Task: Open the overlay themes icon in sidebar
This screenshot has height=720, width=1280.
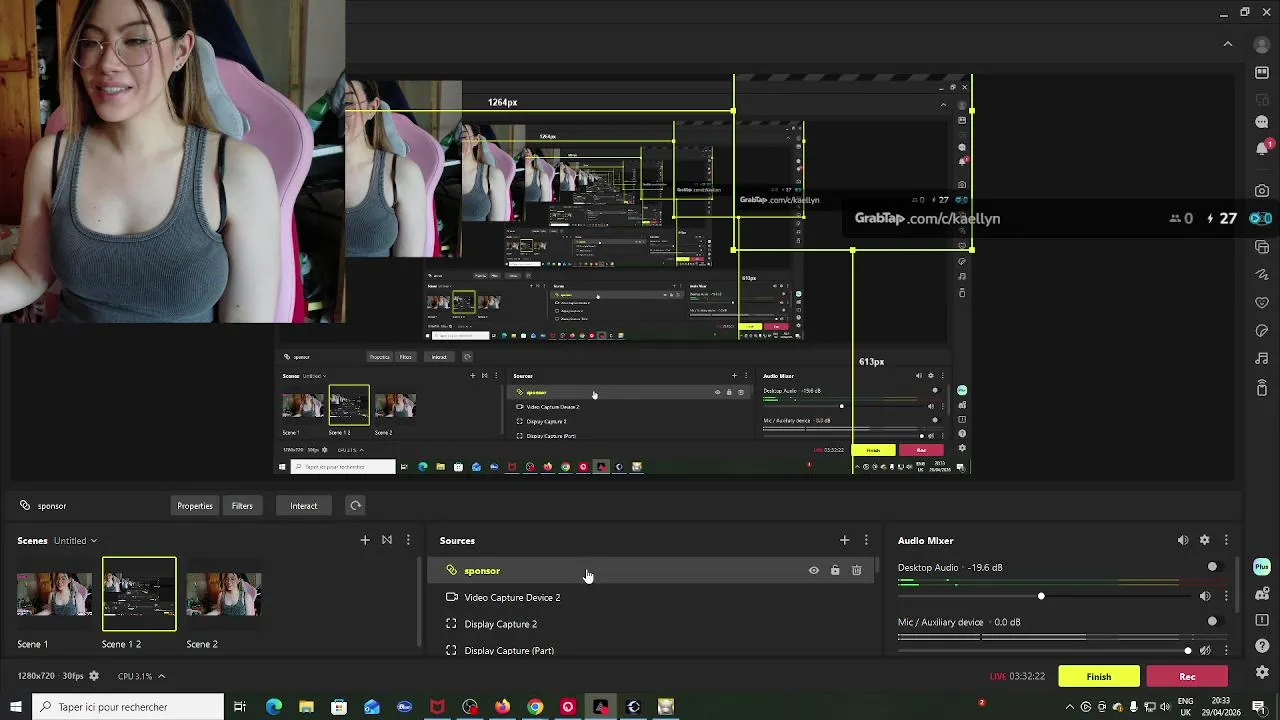Action: tap(1262, 247)
